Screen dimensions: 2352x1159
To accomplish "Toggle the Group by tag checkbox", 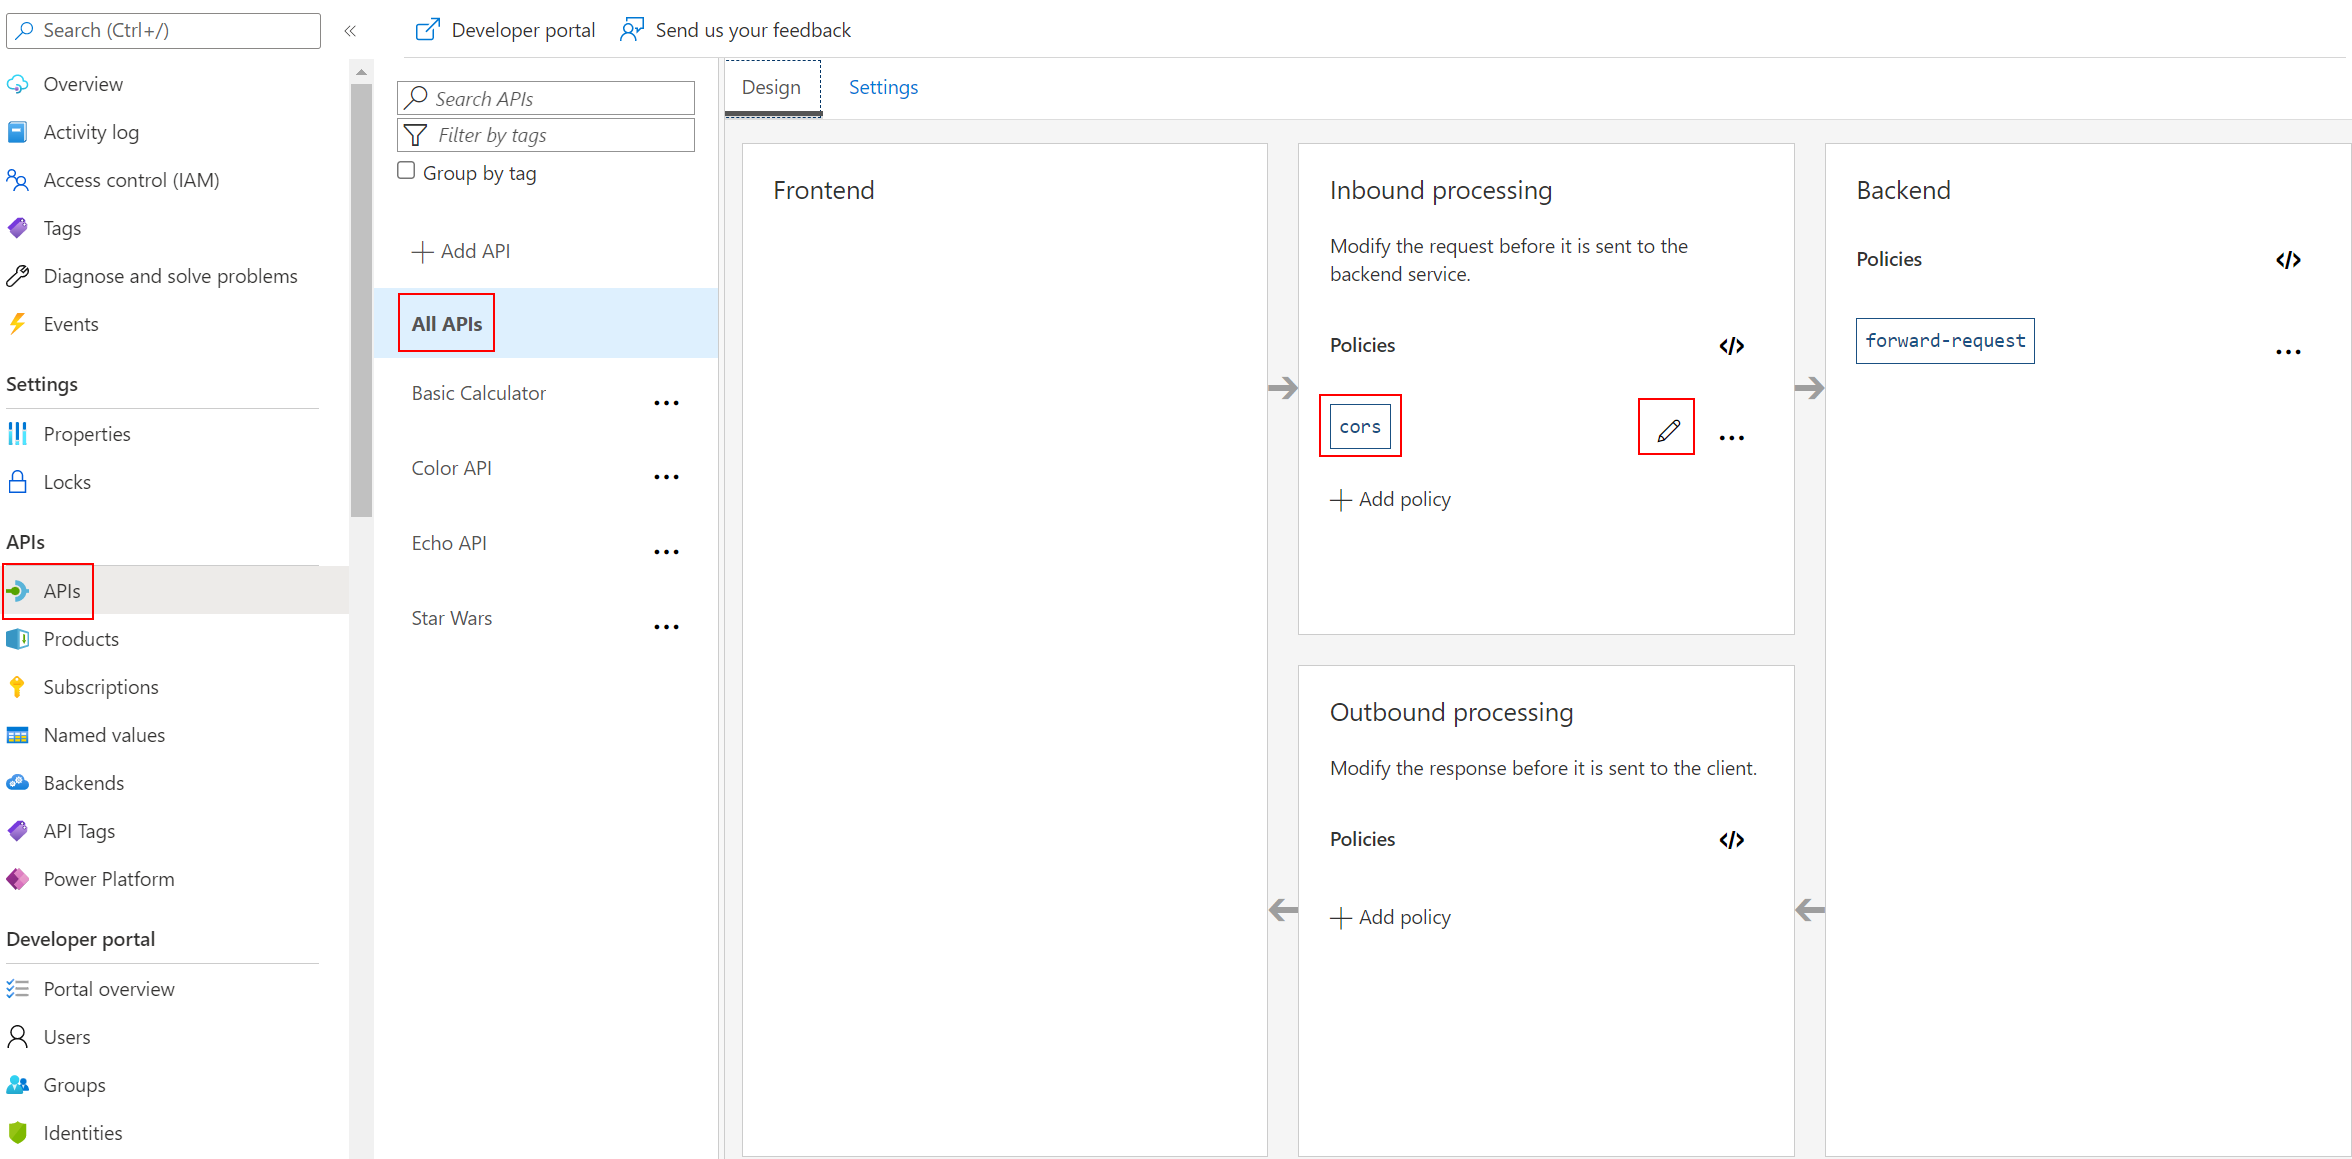I will [404, 171].
